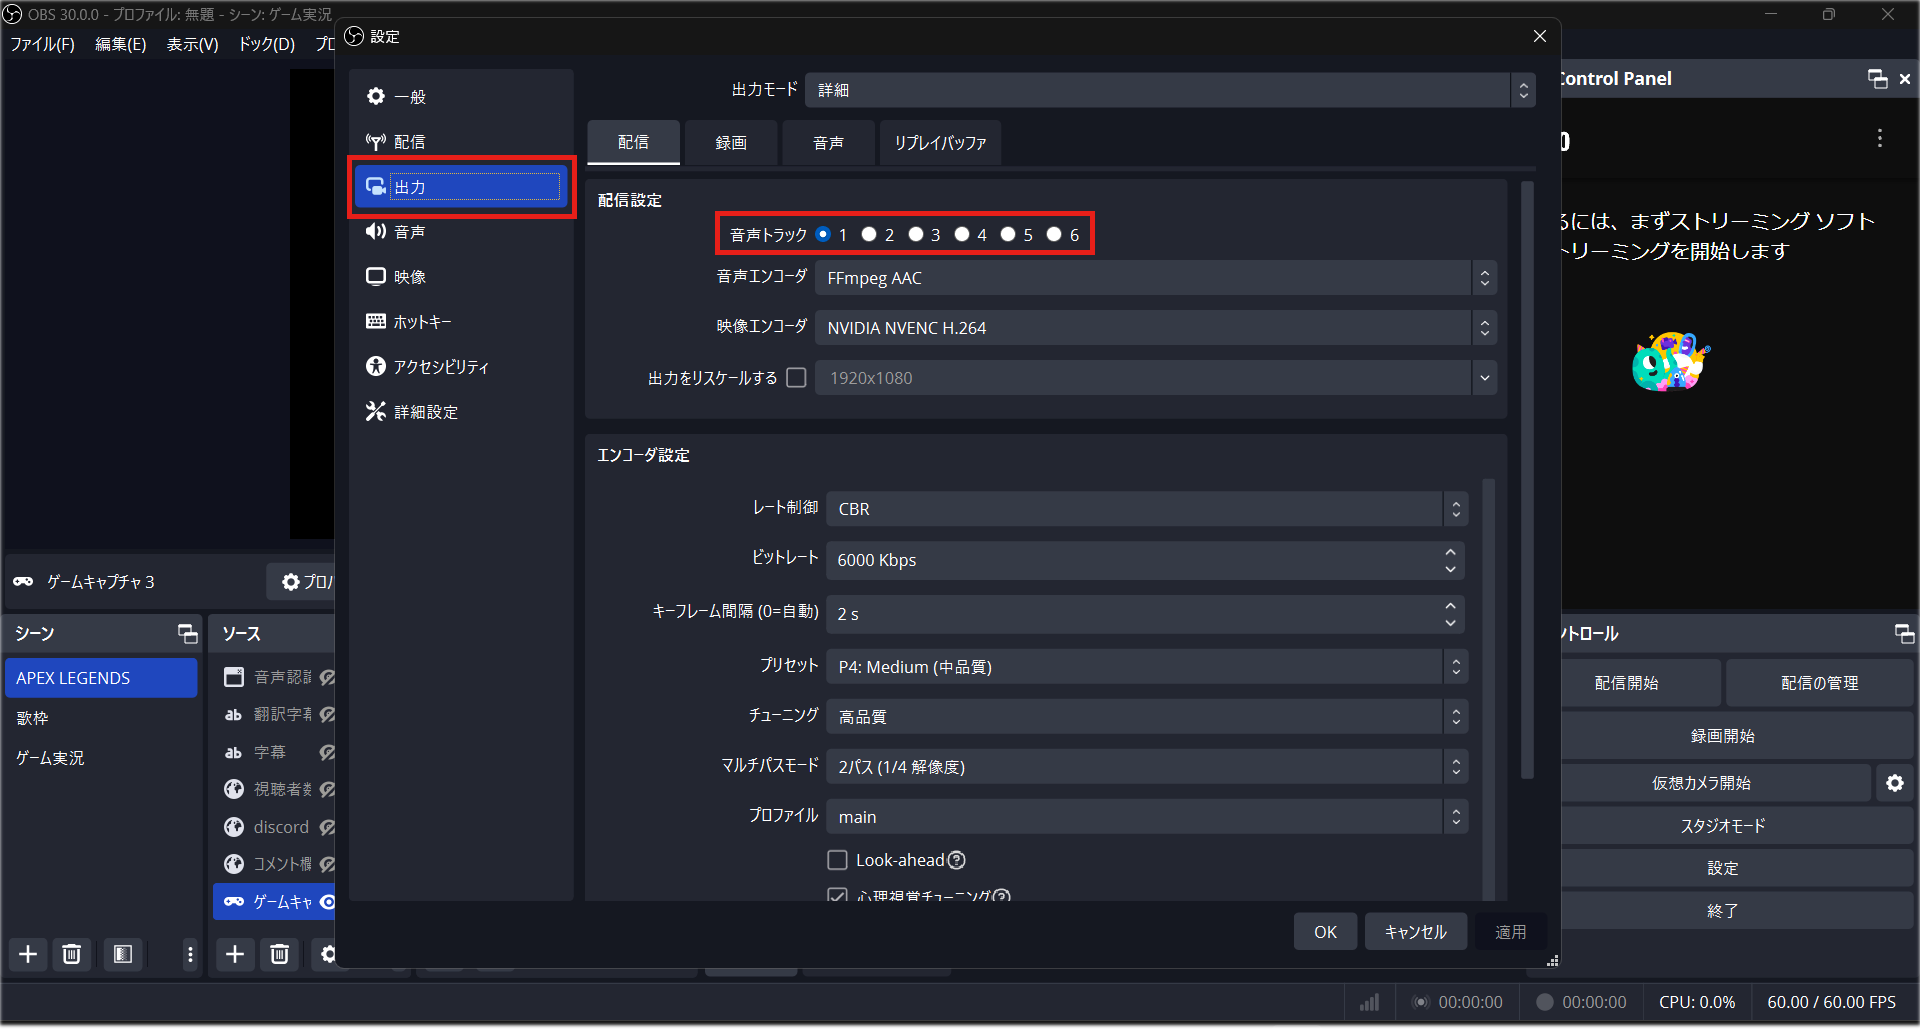Select audio track 3 radio button
The height and width of the screenshot is (1030, 1920).
coord(916,234)
